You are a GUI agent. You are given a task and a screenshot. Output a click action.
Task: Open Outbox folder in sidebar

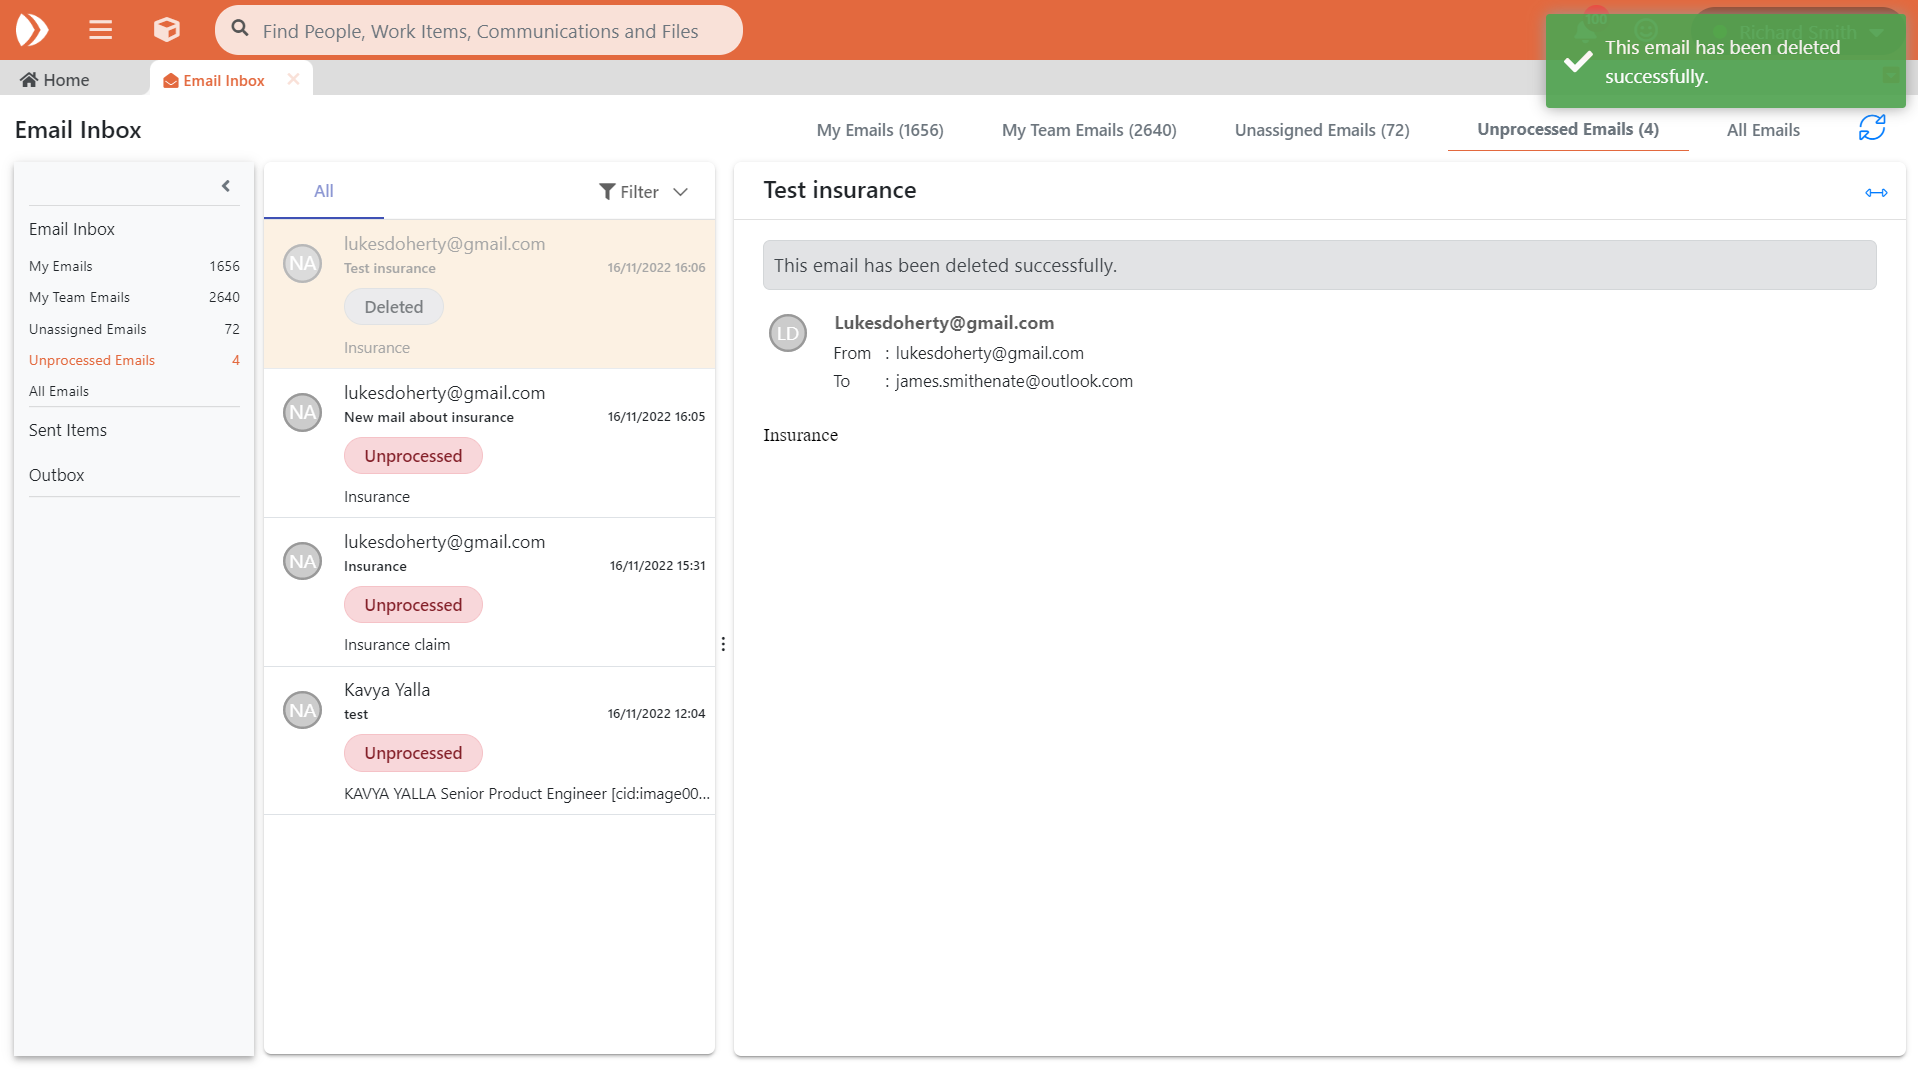[57, 475]
